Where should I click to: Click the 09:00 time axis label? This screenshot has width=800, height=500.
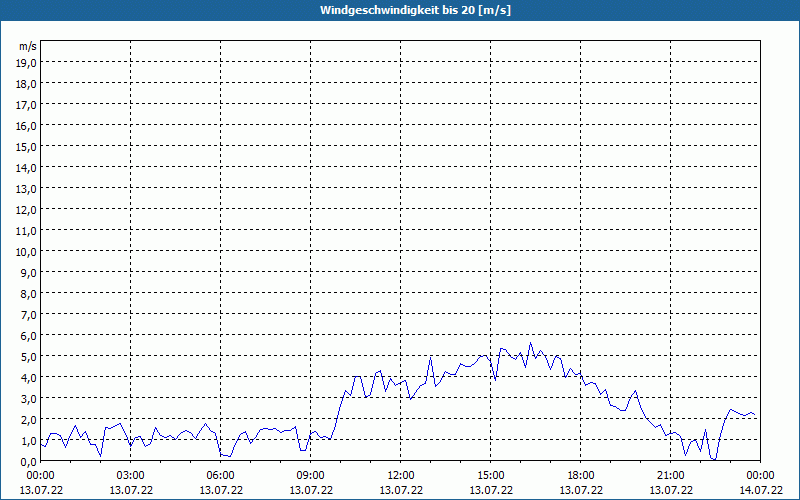[x=311, y=476]
